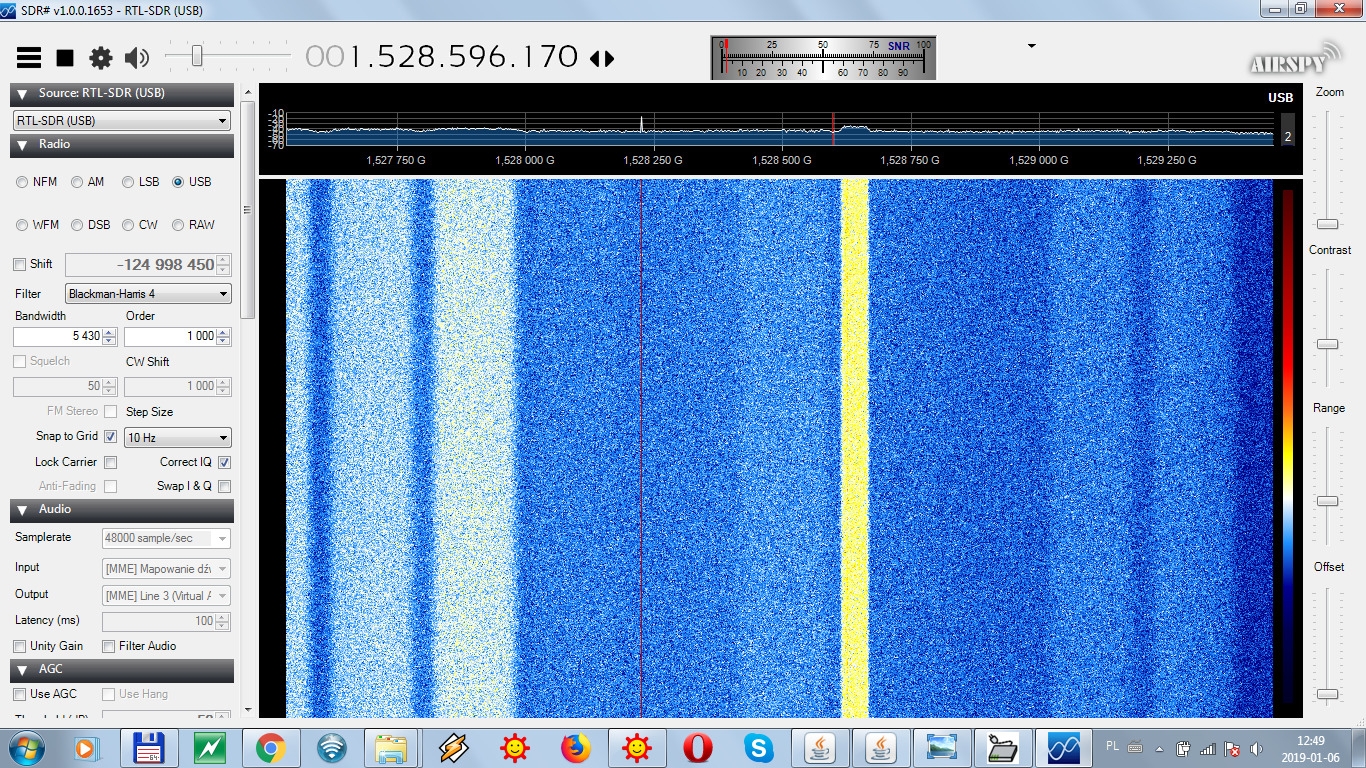Image resolution: width=1366 pixels, height=768 pixels.
Task: Open Windows Explorer folder icon
Action: point(393,747)
